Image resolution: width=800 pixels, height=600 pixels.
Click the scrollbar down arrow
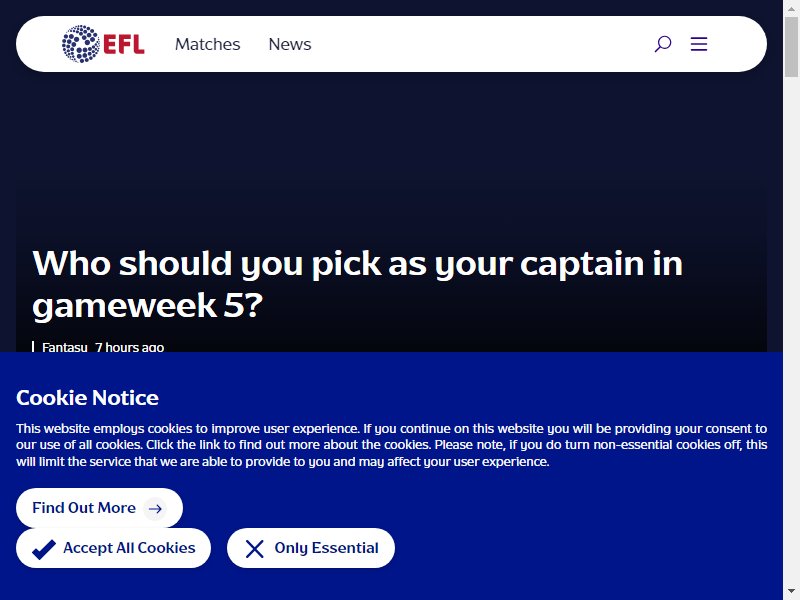point(791,592)
